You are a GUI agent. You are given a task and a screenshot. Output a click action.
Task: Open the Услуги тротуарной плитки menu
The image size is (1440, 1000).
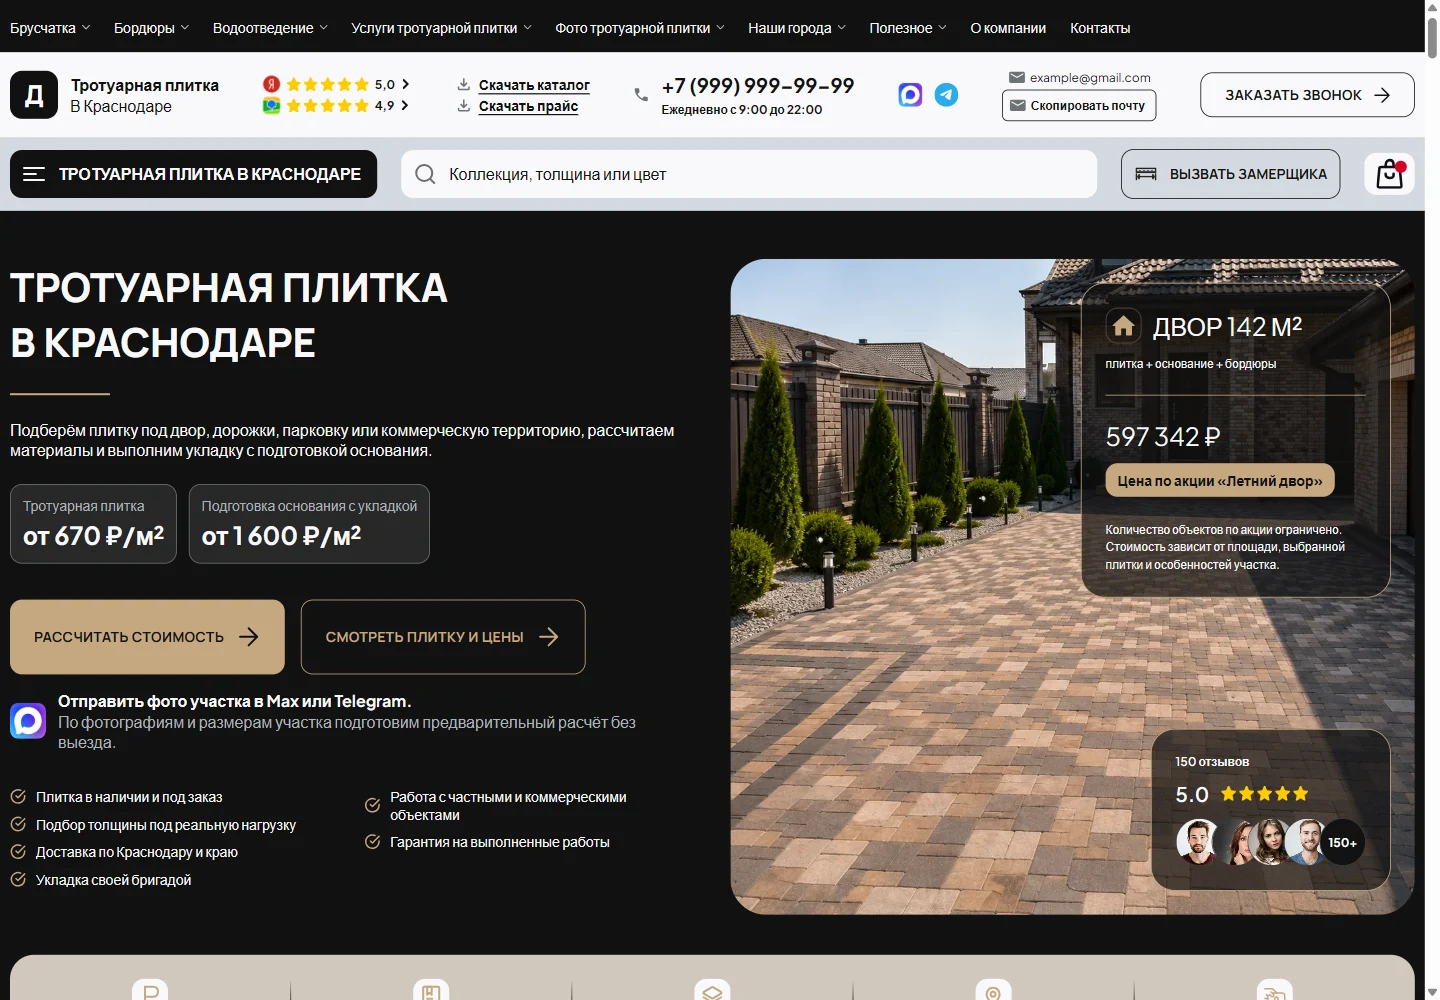tap(441, 28)
